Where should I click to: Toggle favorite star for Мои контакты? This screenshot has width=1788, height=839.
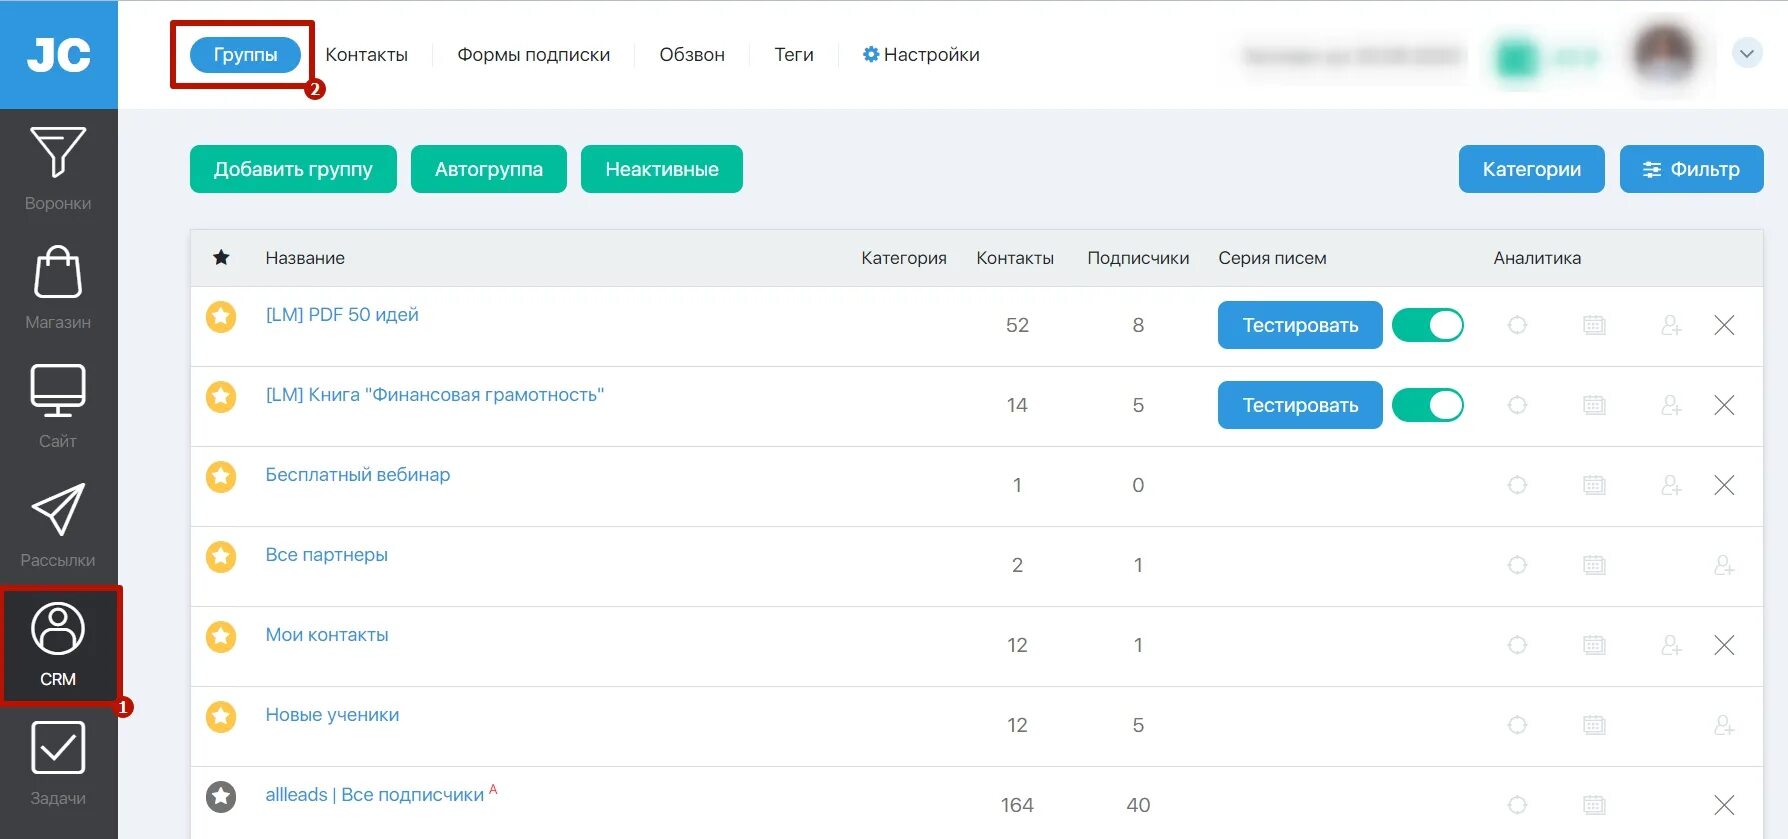221,637
